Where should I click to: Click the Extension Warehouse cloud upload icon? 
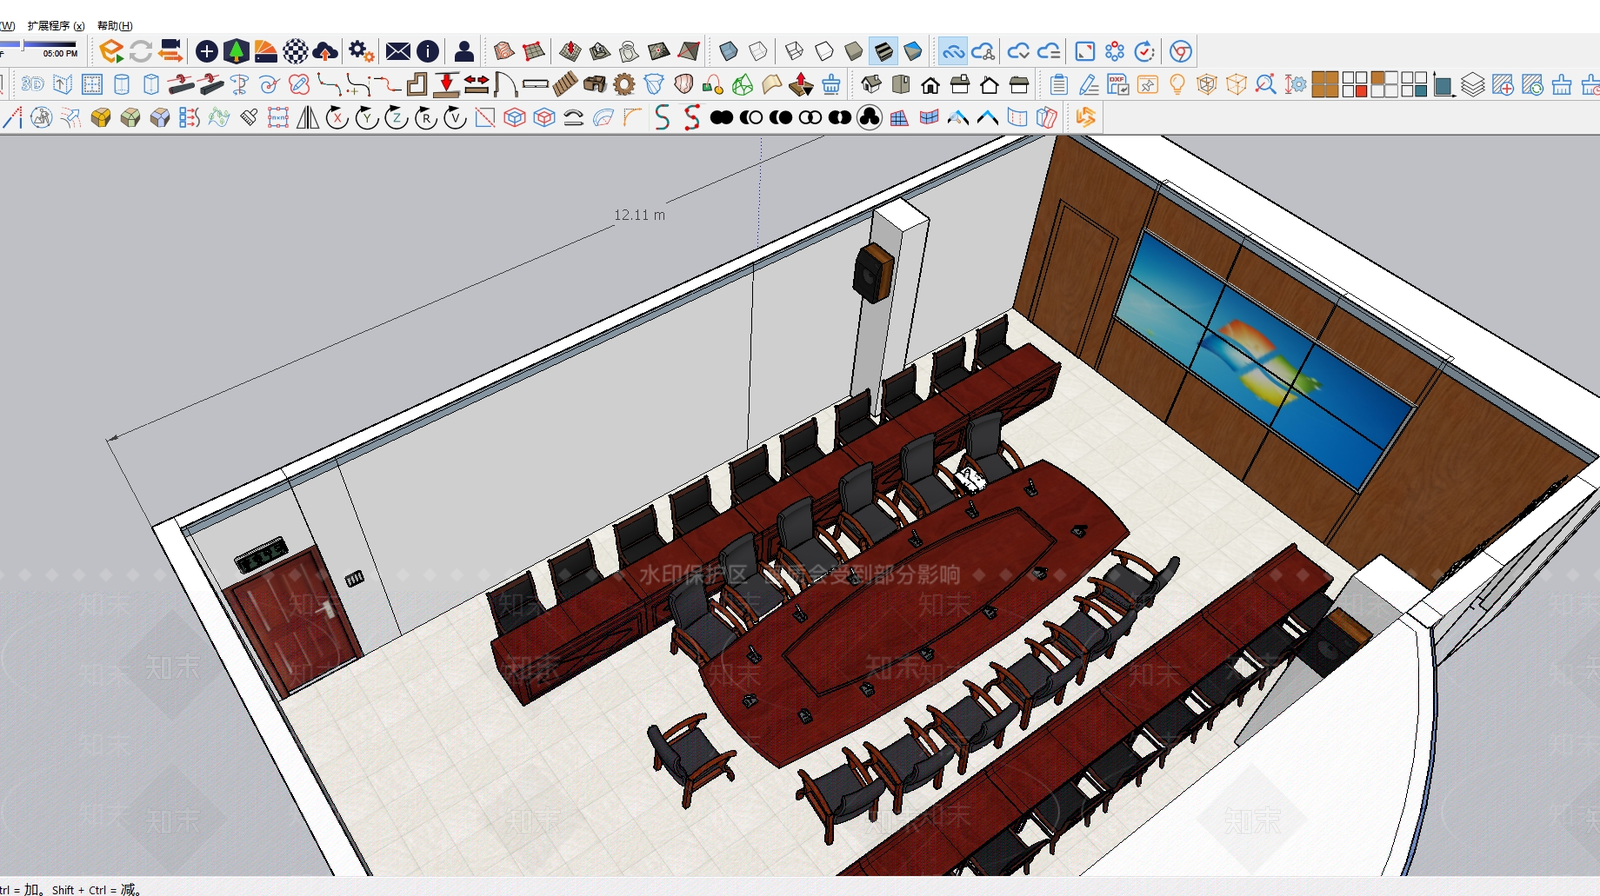click(x=325, y=51)
